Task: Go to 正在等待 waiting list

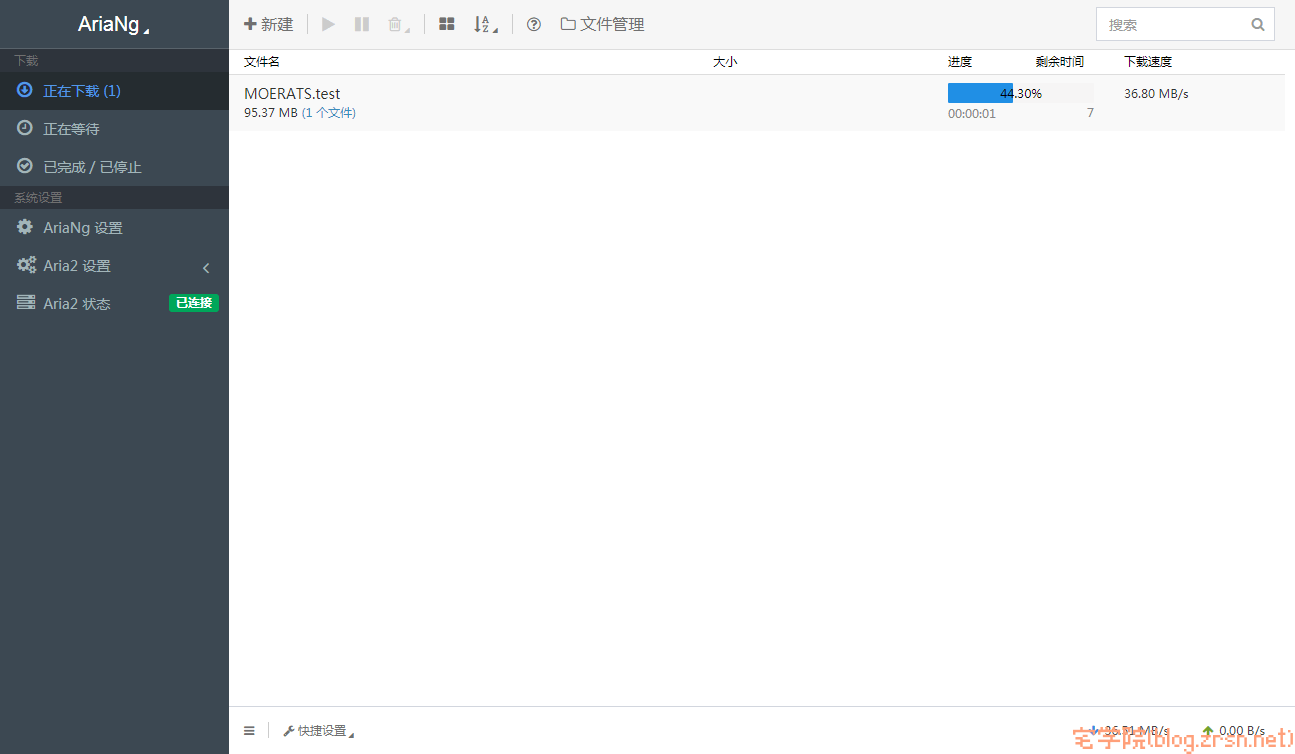Action: pos(114,129)
